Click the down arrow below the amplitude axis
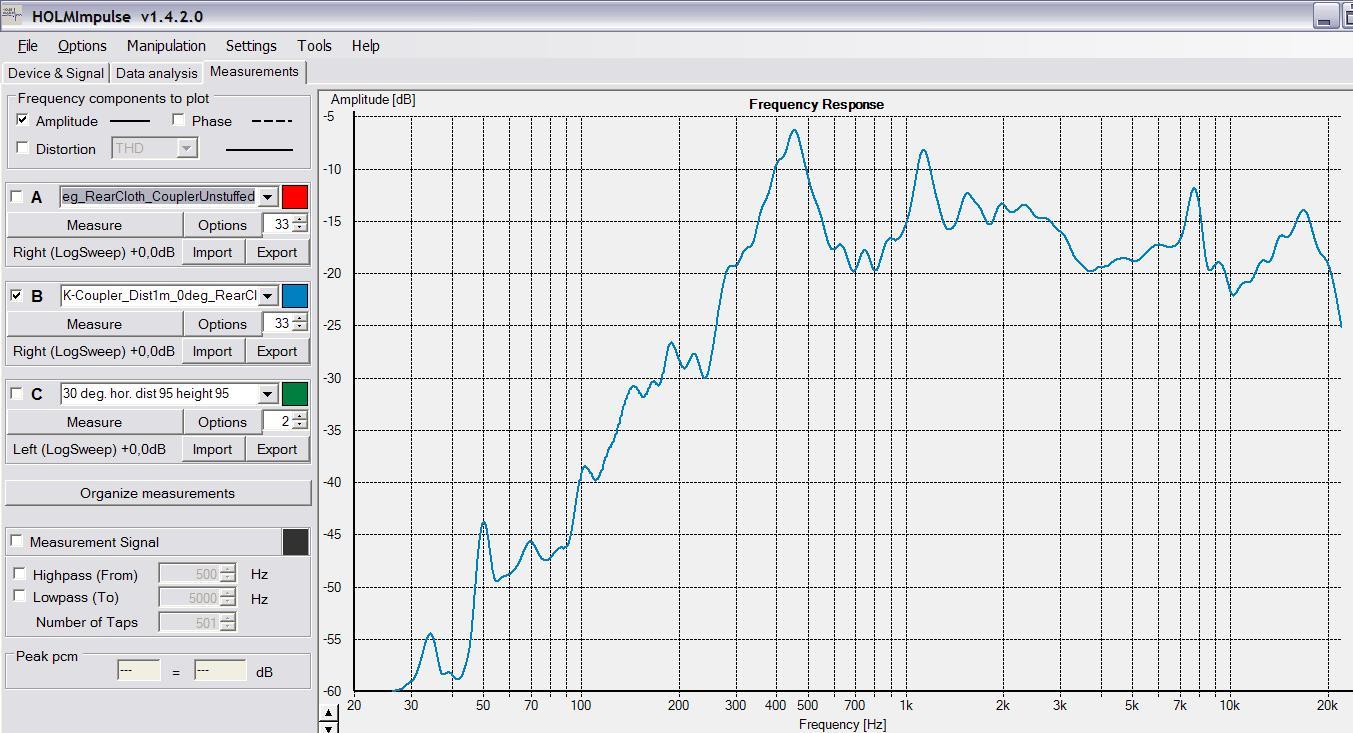Screen dimensions: 1353x733 coord(329,727)
